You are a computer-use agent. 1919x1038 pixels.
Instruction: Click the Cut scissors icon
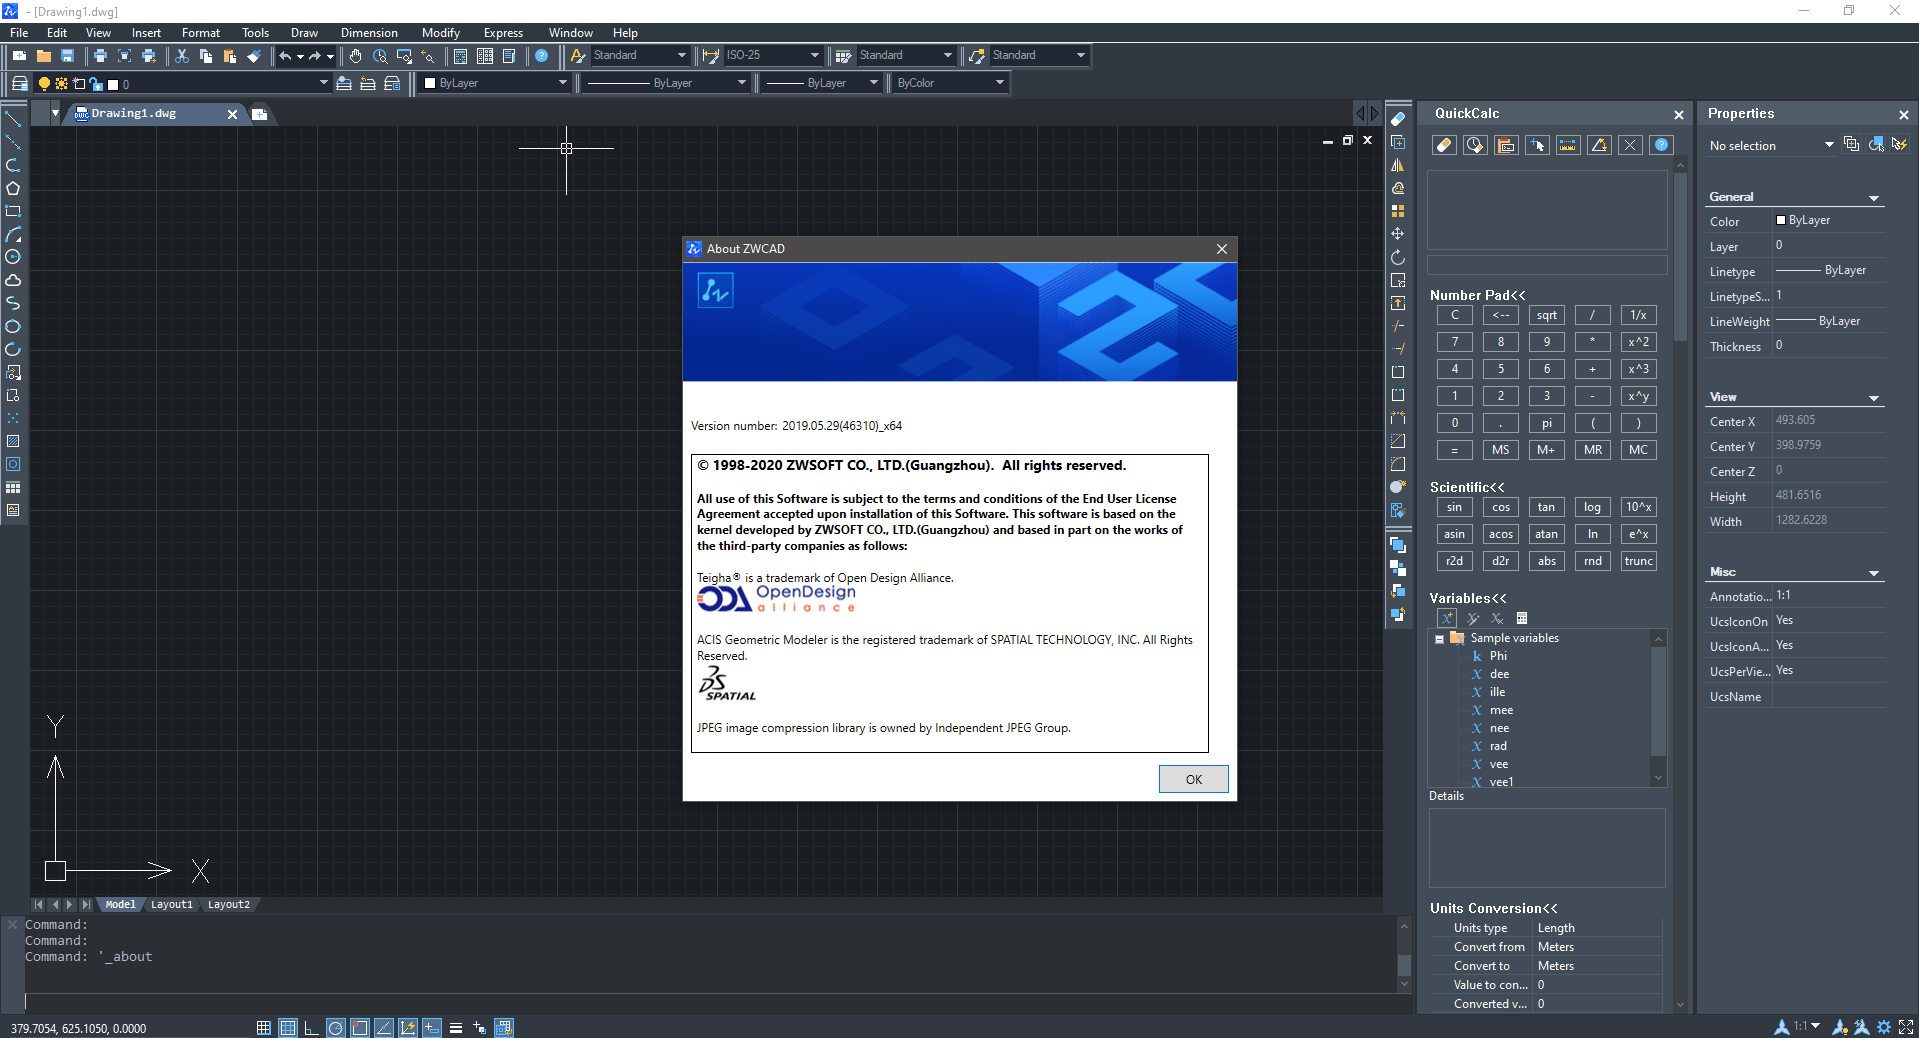[182, 56]
